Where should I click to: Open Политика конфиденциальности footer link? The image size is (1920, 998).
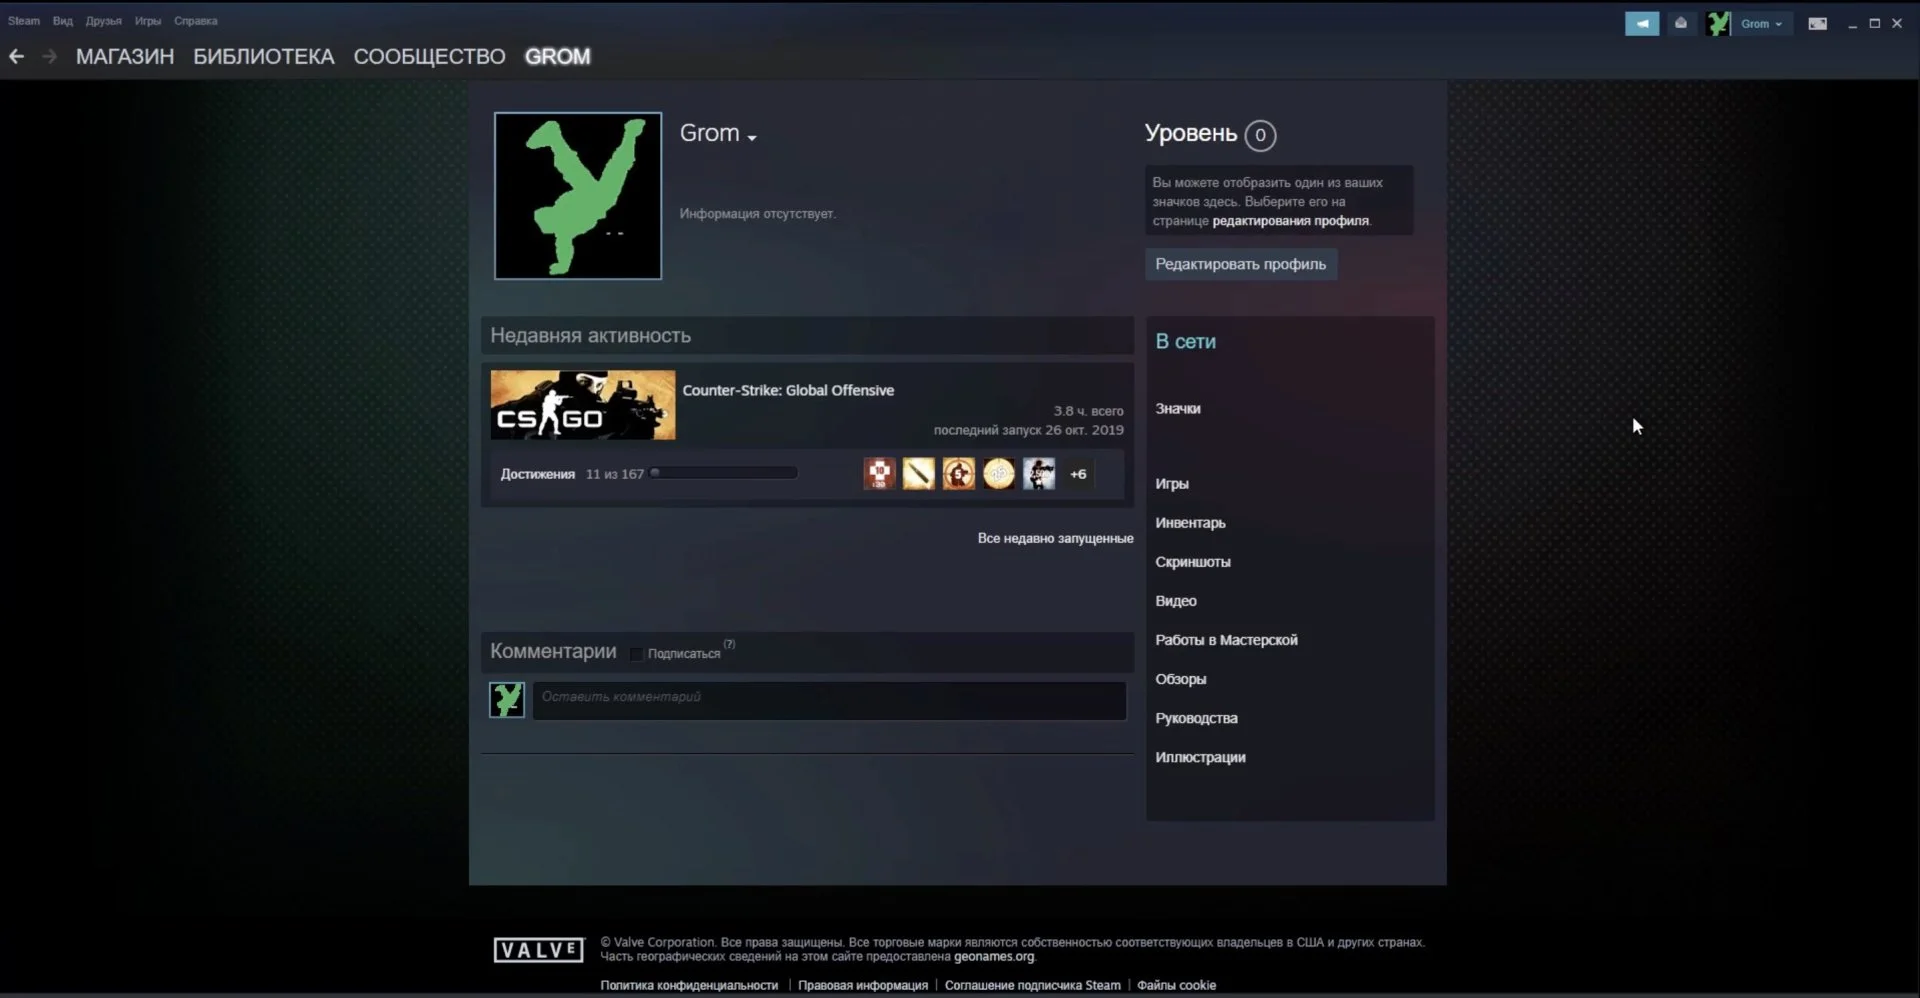point(689,985)
